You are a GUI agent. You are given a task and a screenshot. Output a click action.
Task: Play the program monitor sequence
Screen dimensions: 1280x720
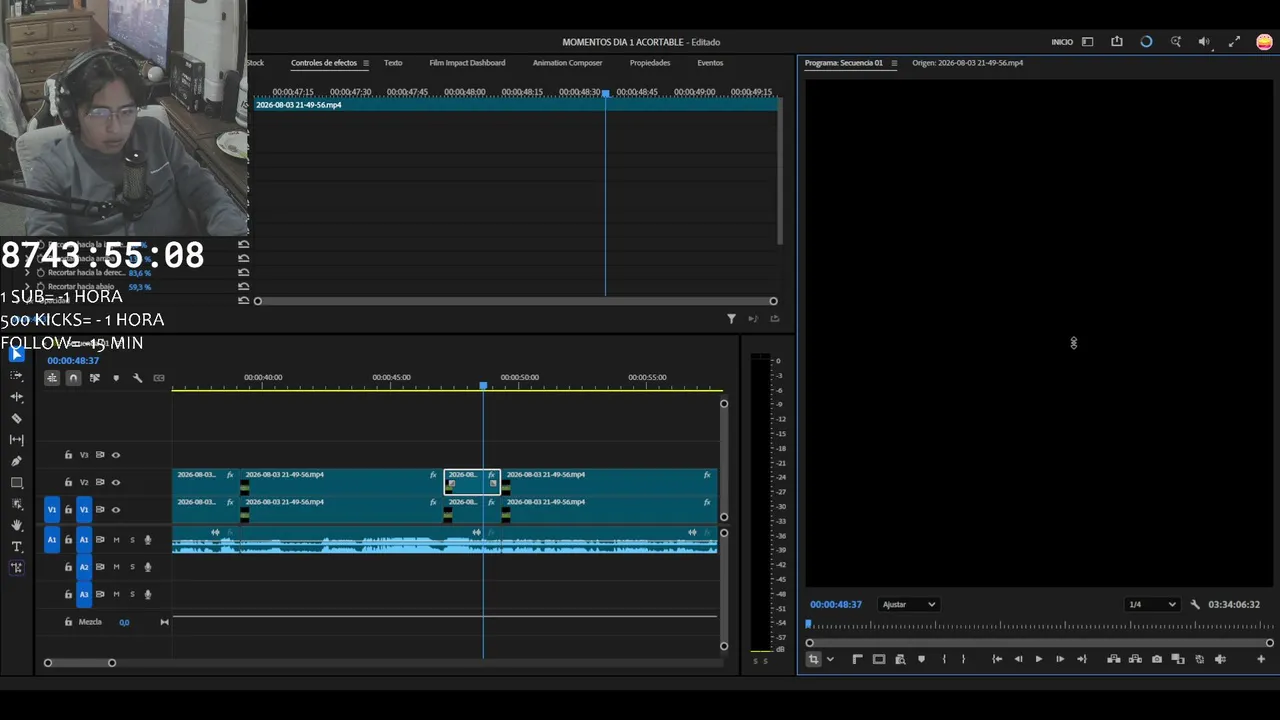[x=1038, y=659]
